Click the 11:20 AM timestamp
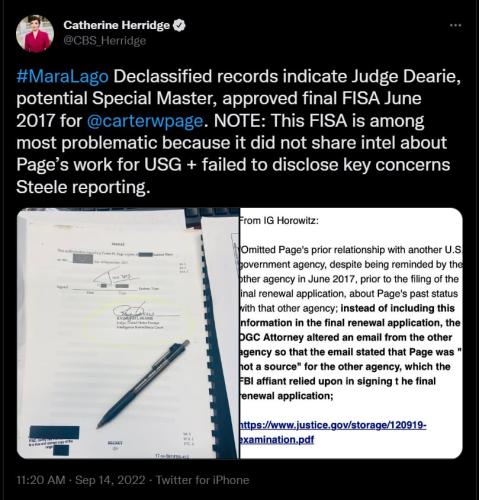Viewport: 479px width, 500px height. (41, 480)
